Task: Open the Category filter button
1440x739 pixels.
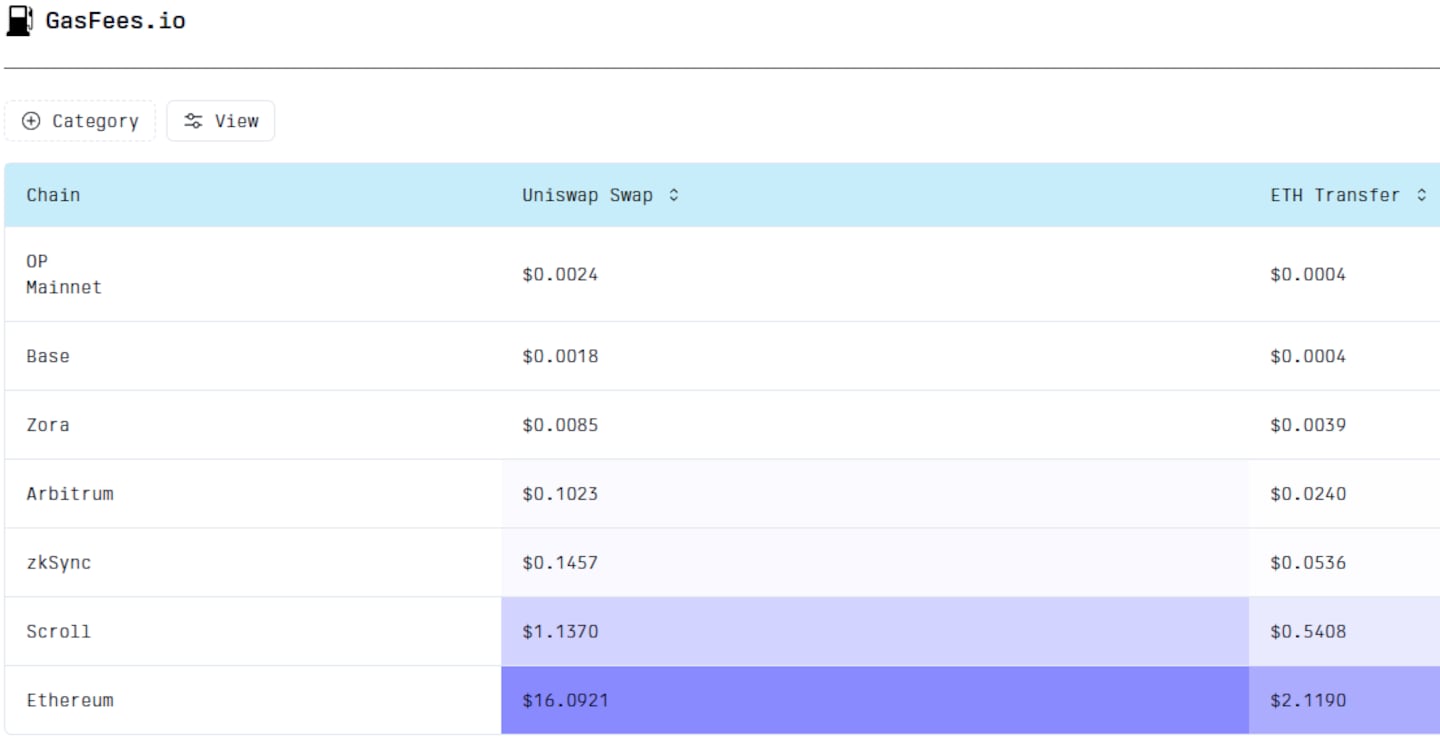Action: [x=80, y=121]
